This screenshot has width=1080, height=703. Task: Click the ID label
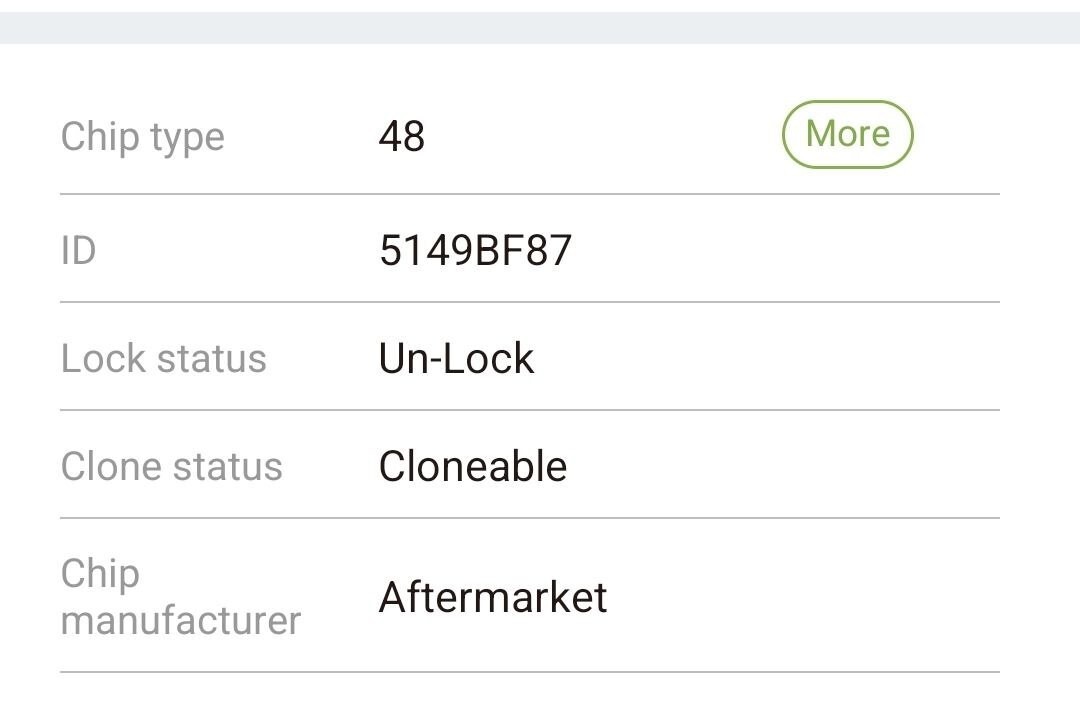click(78, 250)
